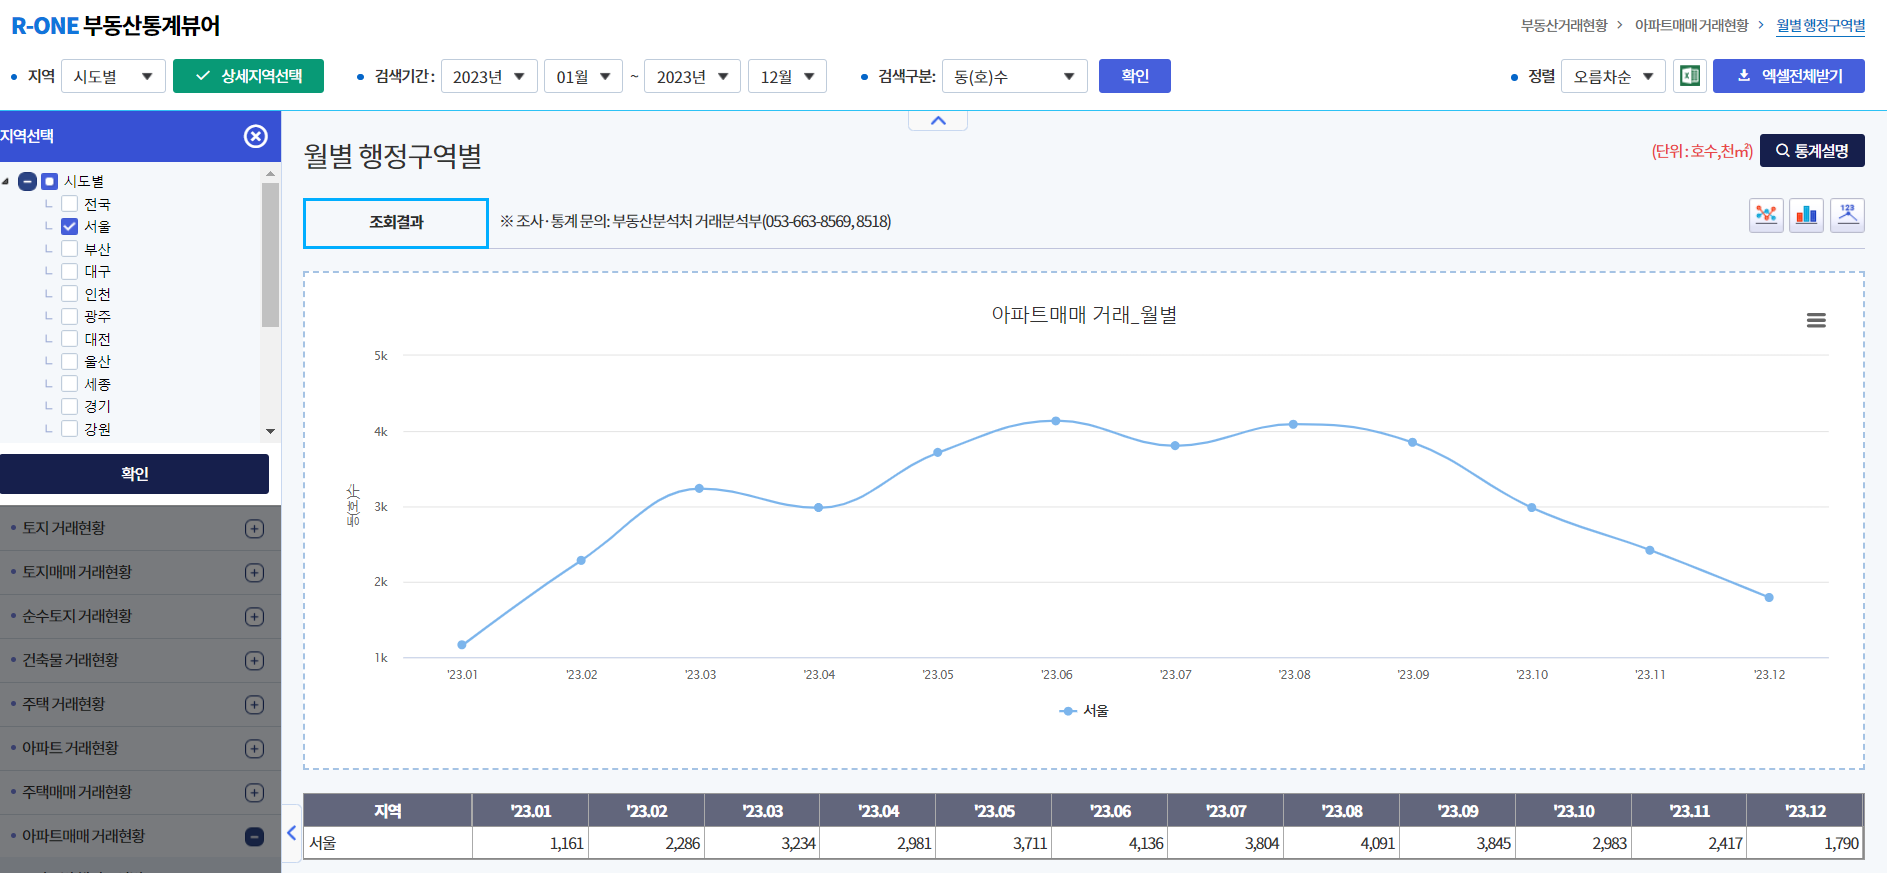Collapse the 시도별 tree node arrow

tap(6, 182)
